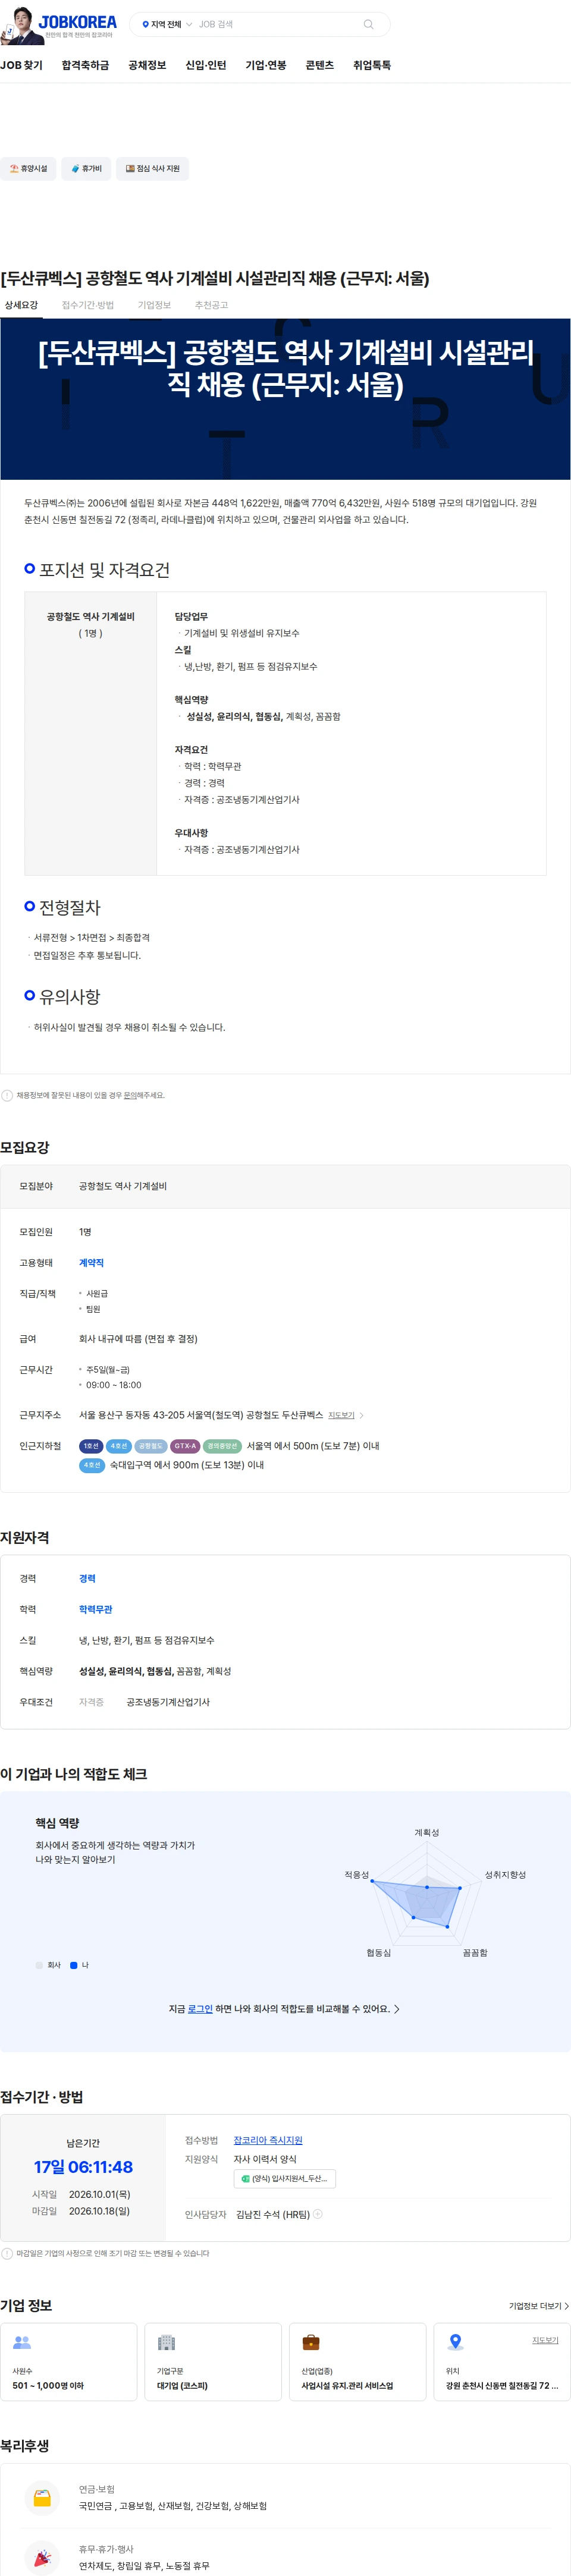Click the info icon beside 마감일 notice

click(x=7, y=2253)
